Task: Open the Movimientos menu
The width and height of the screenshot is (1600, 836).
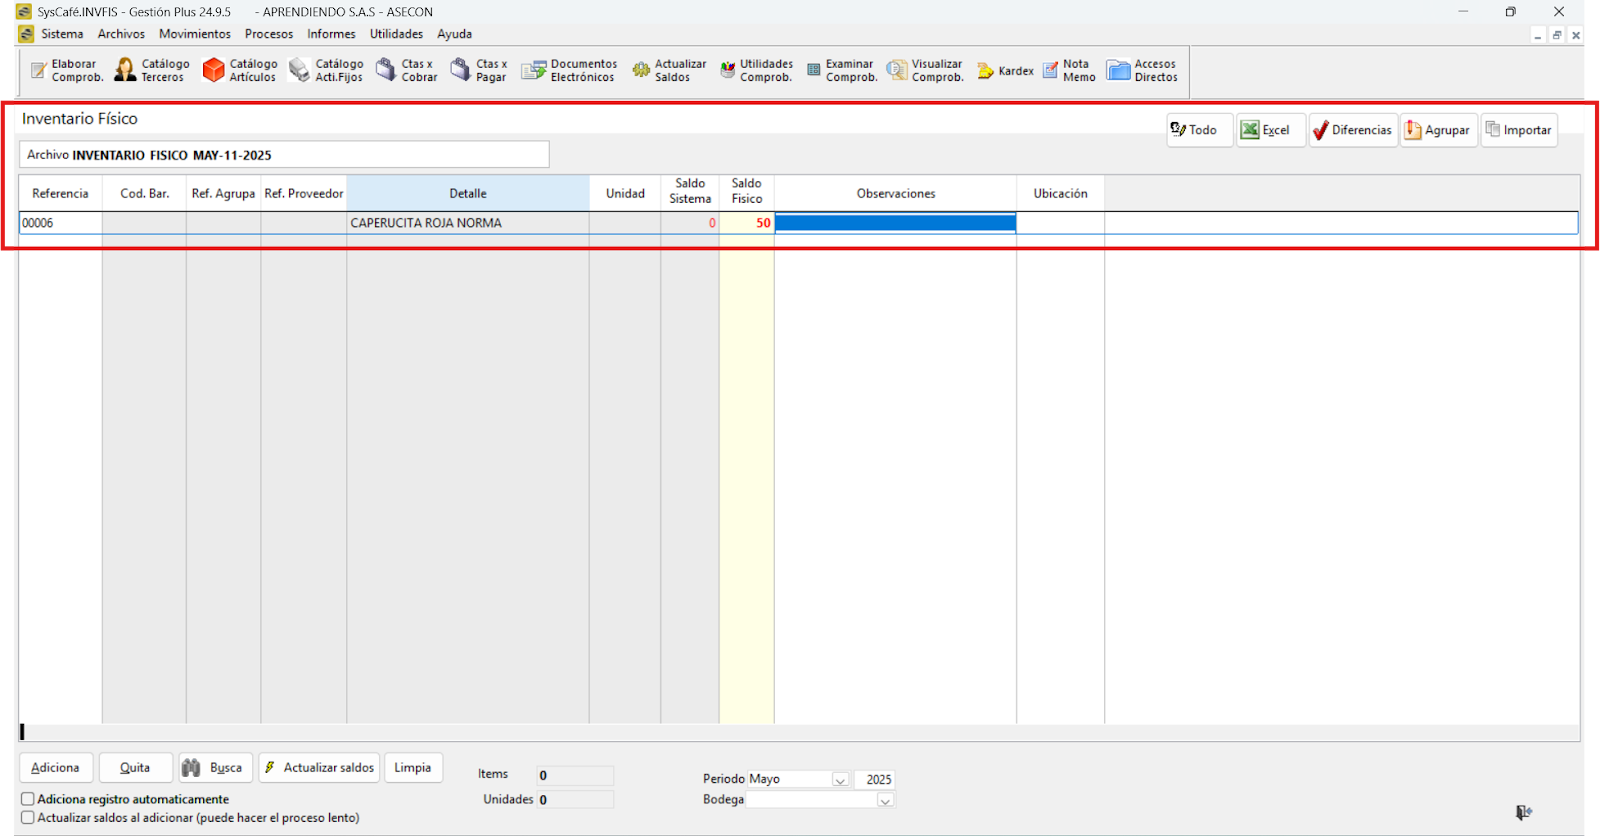Action: (194, 34)
